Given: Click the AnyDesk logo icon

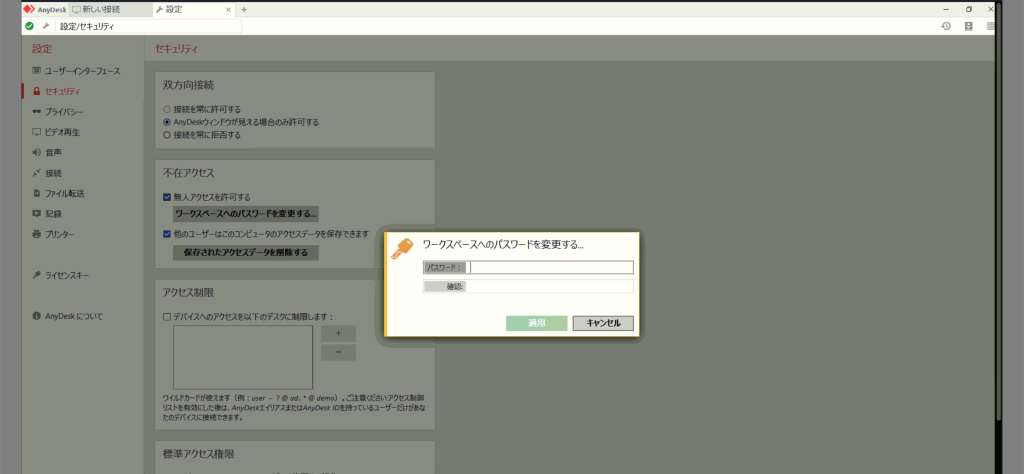Looking at the screenshot, I should pos(29,10).
